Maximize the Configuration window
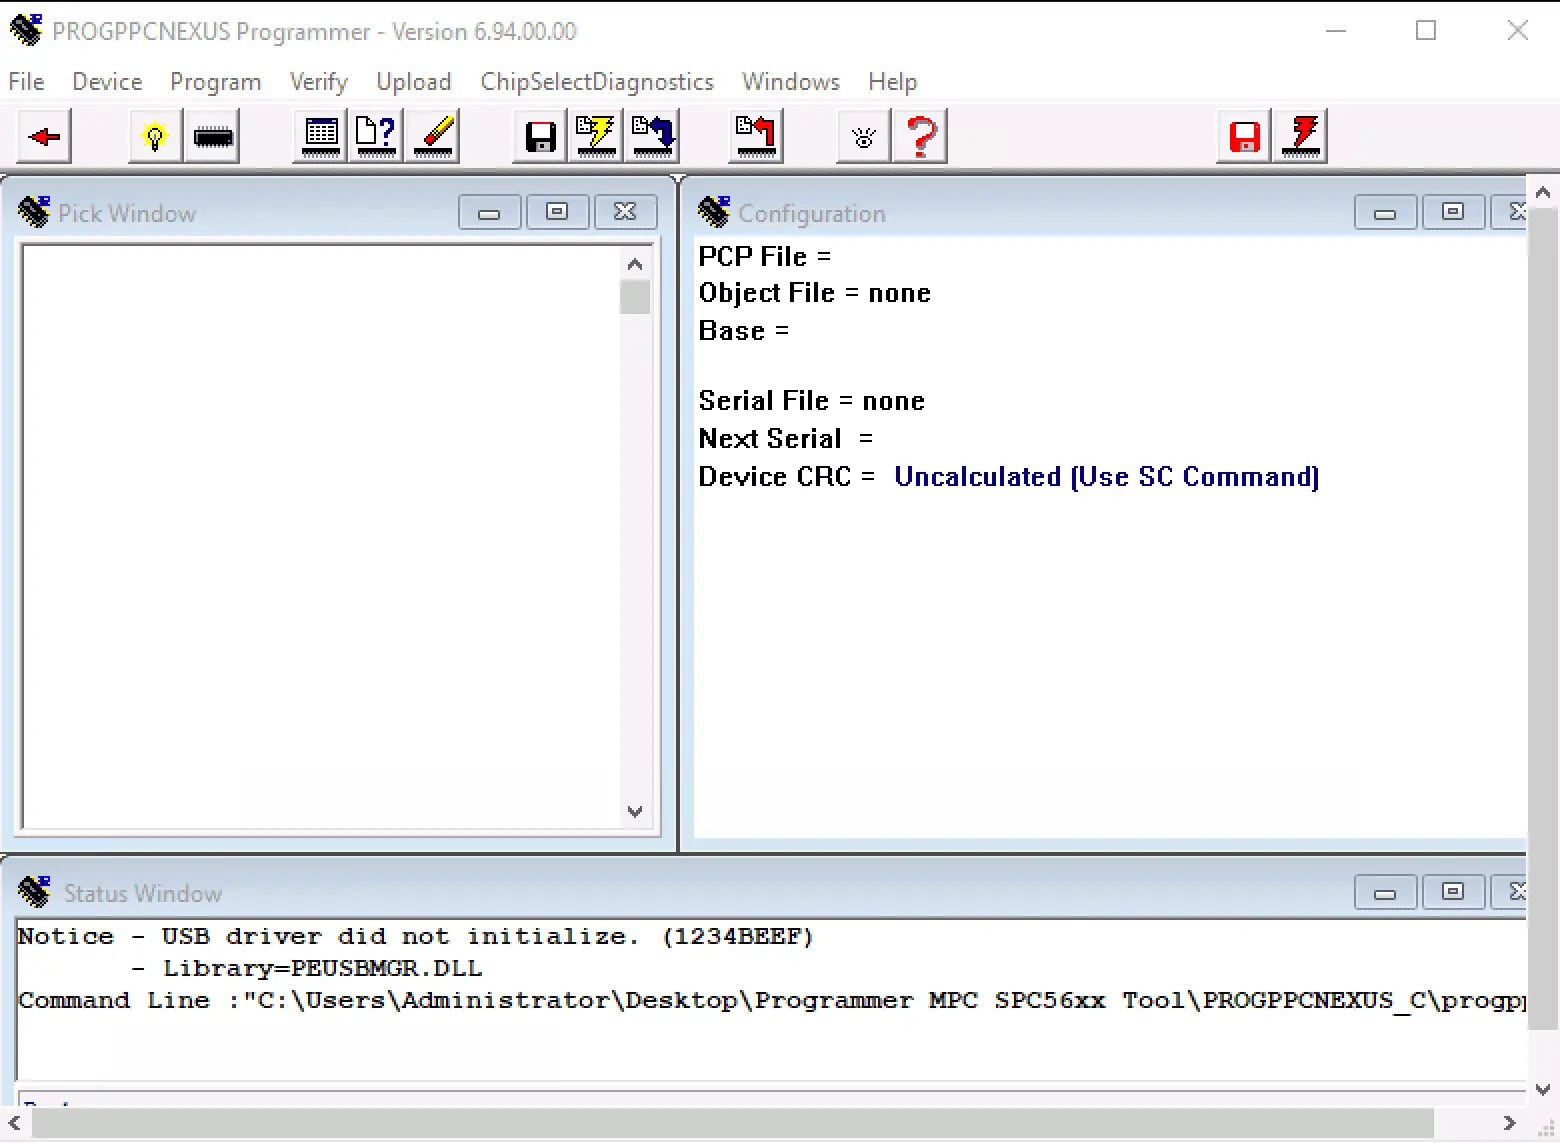Image resolution: width=1560 pixels, height=1144 pixels. 1453,212
